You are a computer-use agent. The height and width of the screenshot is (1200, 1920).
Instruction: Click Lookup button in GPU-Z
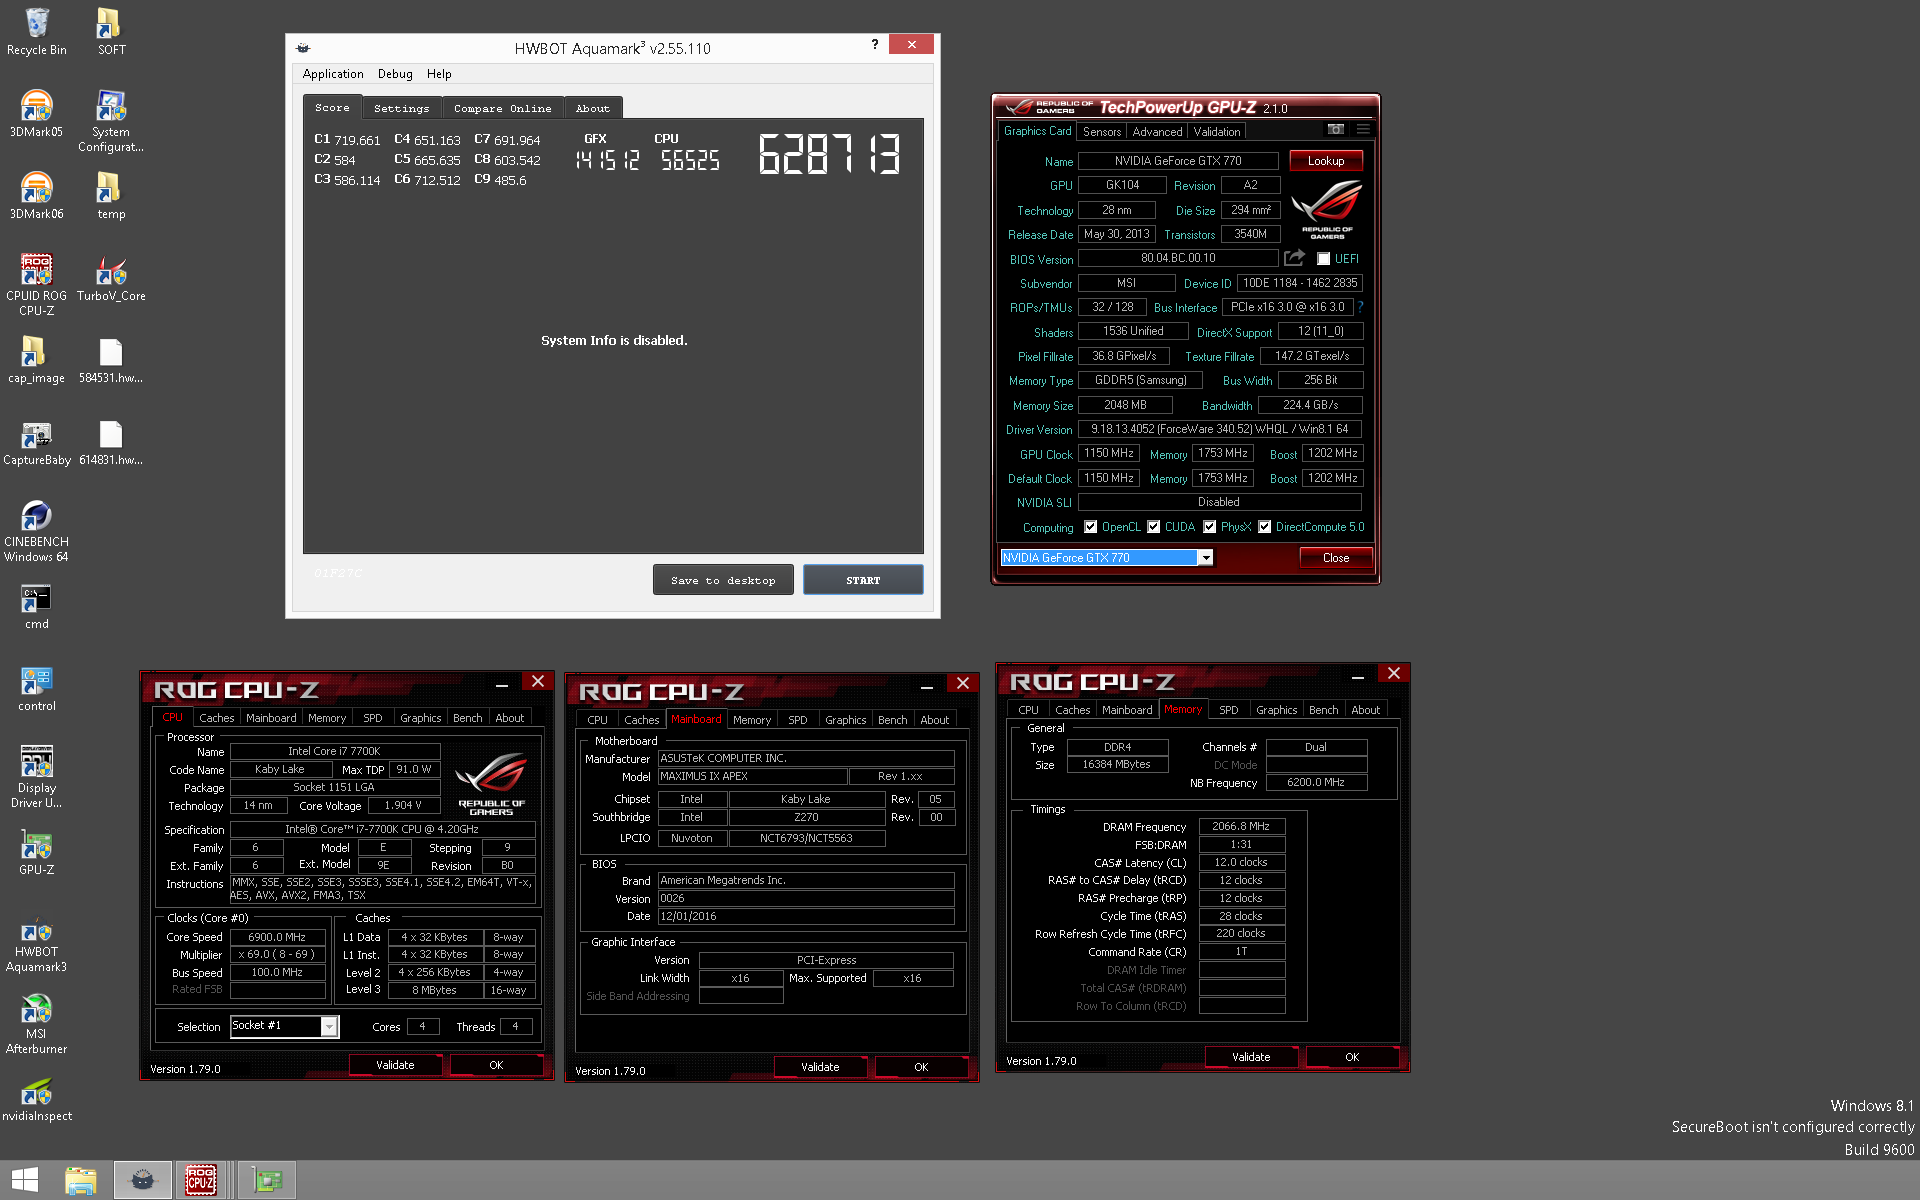(1326, 161)
